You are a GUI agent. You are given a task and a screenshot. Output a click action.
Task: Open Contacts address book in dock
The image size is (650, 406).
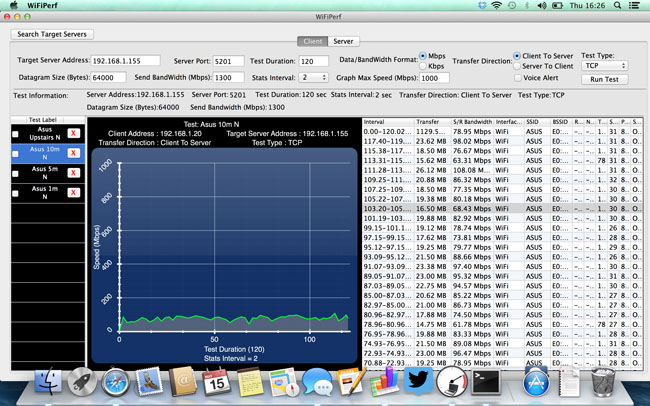pyautogui.click(x=182, y=381)
